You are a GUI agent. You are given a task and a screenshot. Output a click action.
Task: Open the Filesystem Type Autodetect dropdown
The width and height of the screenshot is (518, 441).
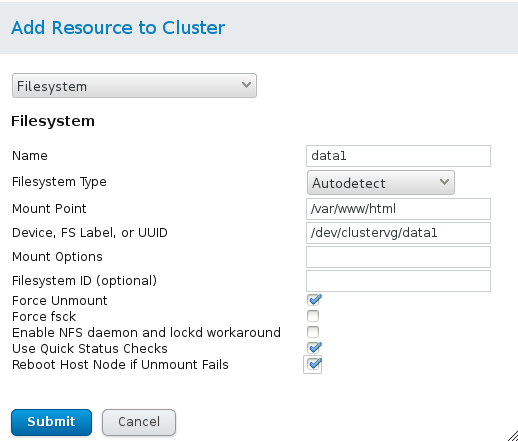point(381,183)
